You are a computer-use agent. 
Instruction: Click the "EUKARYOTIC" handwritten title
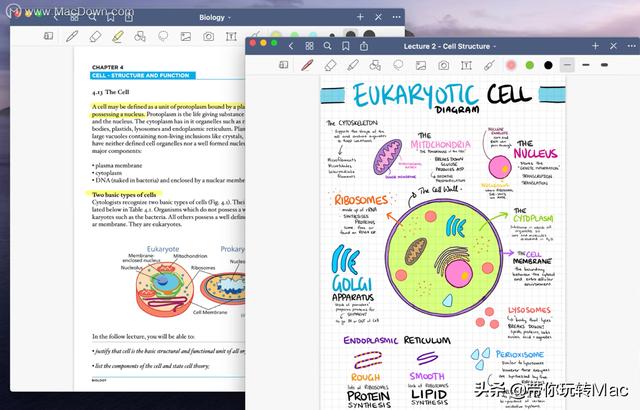point(416,95)
